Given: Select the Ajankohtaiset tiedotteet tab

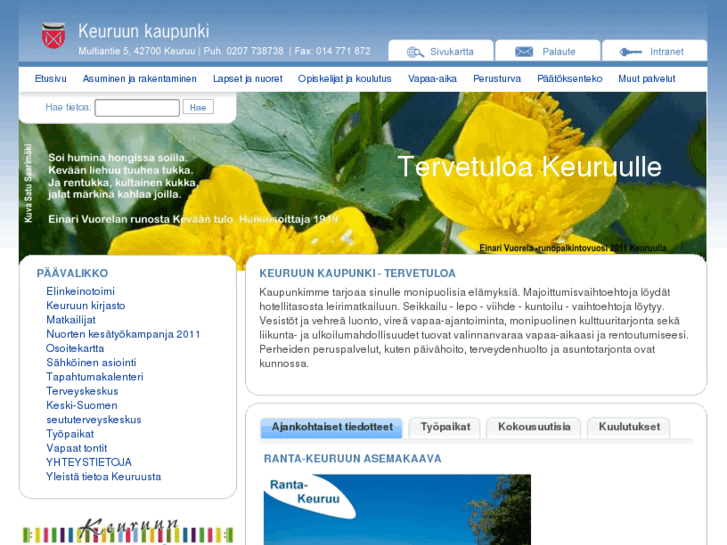Looking at the screenshot, I should point(332,427).
